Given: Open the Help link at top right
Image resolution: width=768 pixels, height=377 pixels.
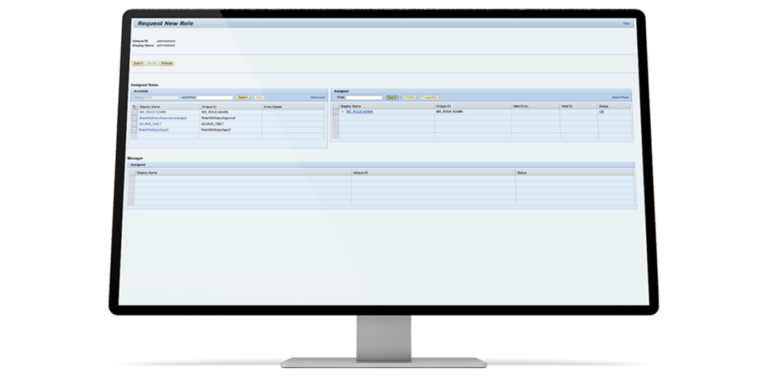Looking at the screenshot, I should click(626, 24).
